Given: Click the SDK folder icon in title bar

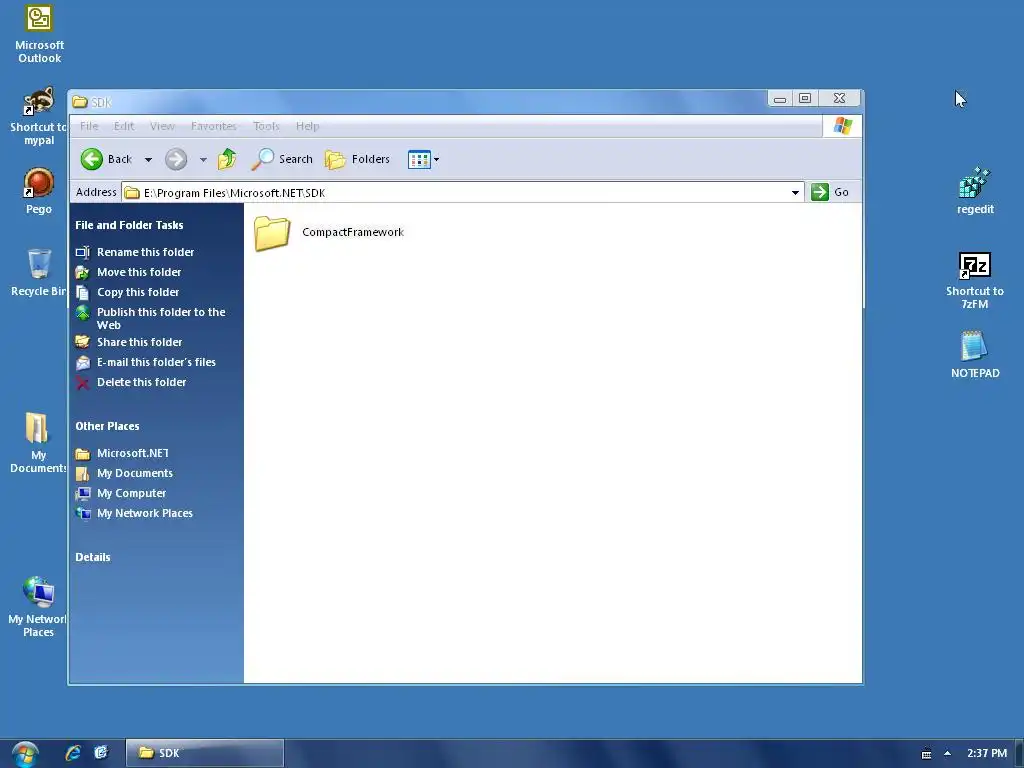Looking at the screenshot, I should [x=80, y=102].
